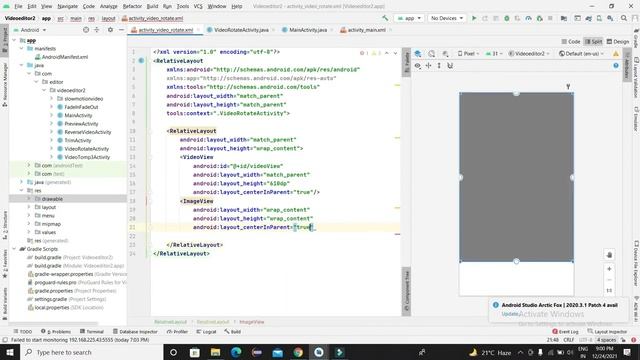This screenshot has width=640, height=360.
Task: Run the app with green play button
Action: (474, 18)
